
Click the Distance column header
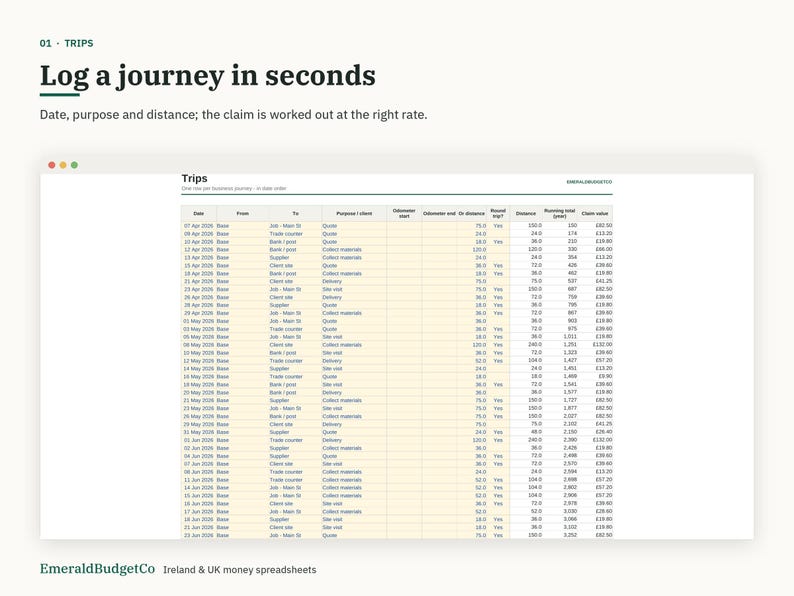(x=526, y=214)
